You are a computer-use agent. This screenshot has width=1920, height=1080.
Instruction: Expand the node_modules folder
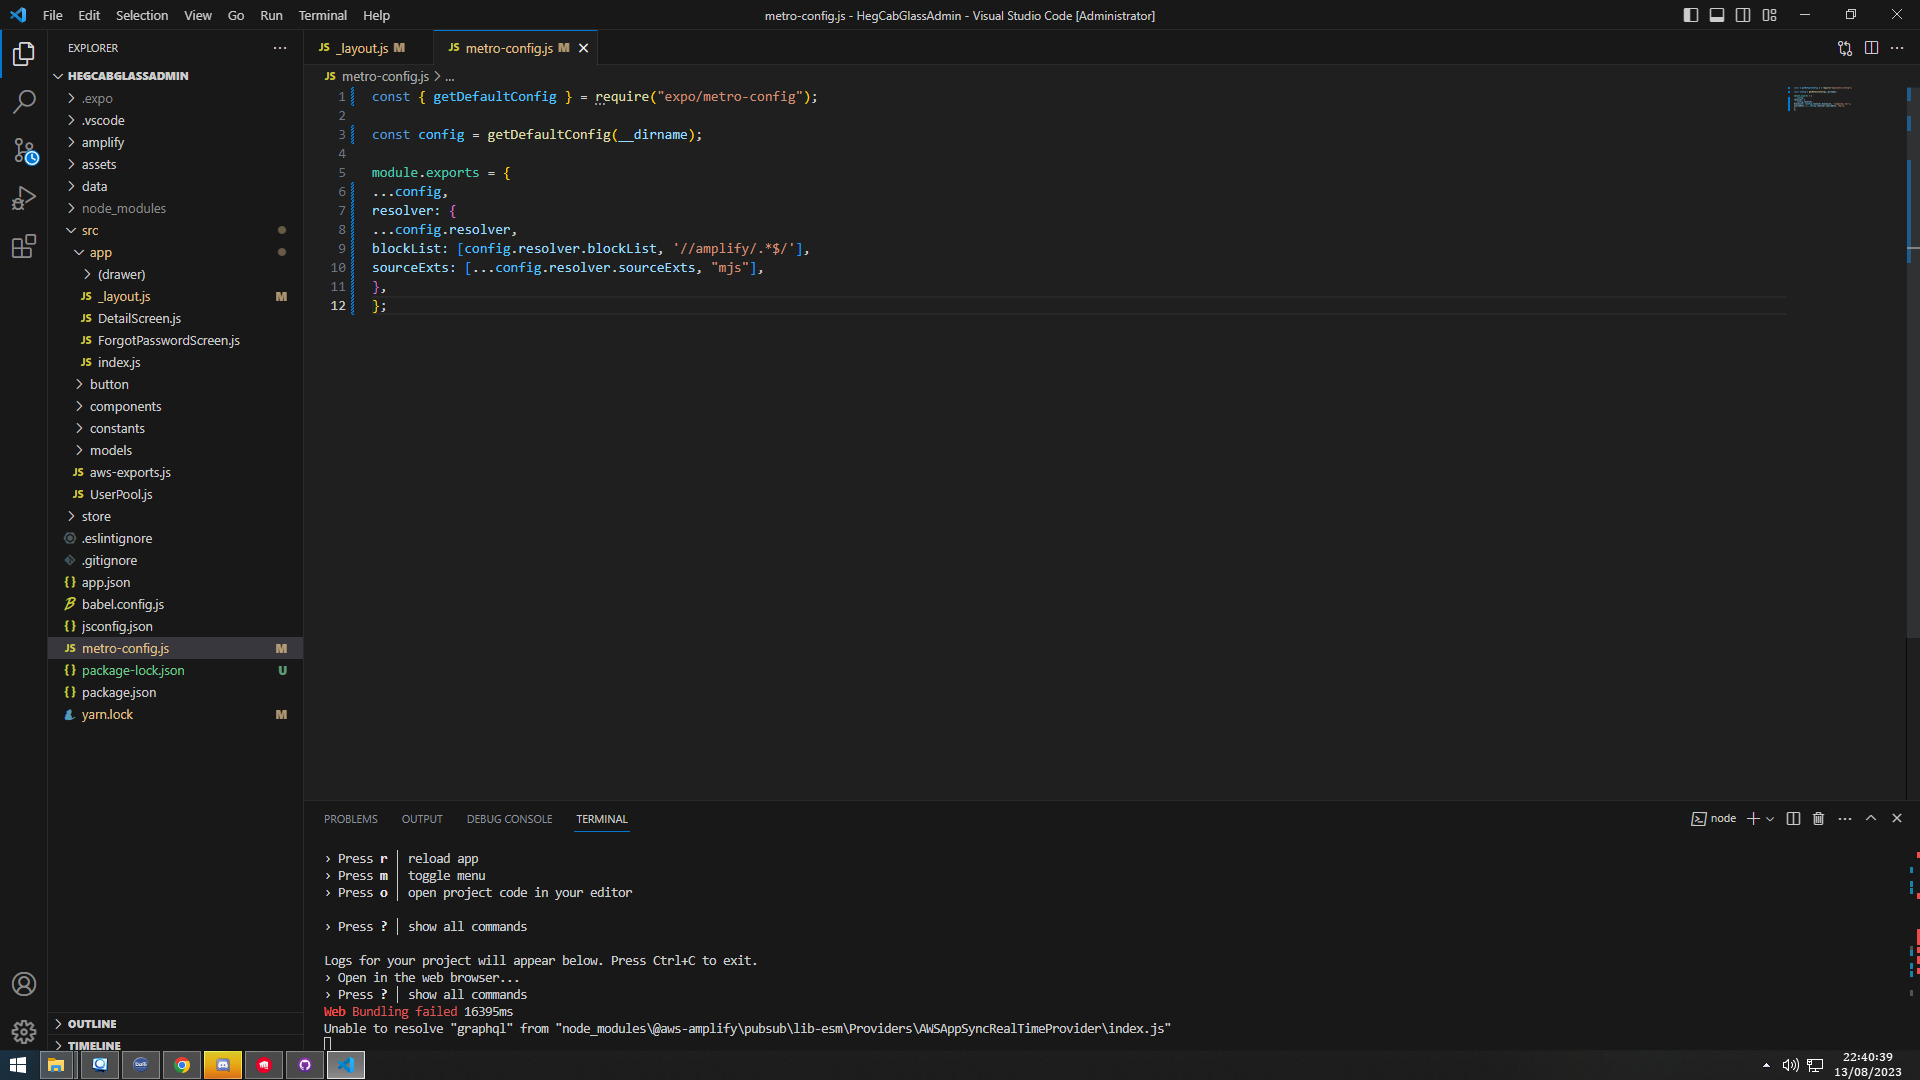(x=125, y=208)
